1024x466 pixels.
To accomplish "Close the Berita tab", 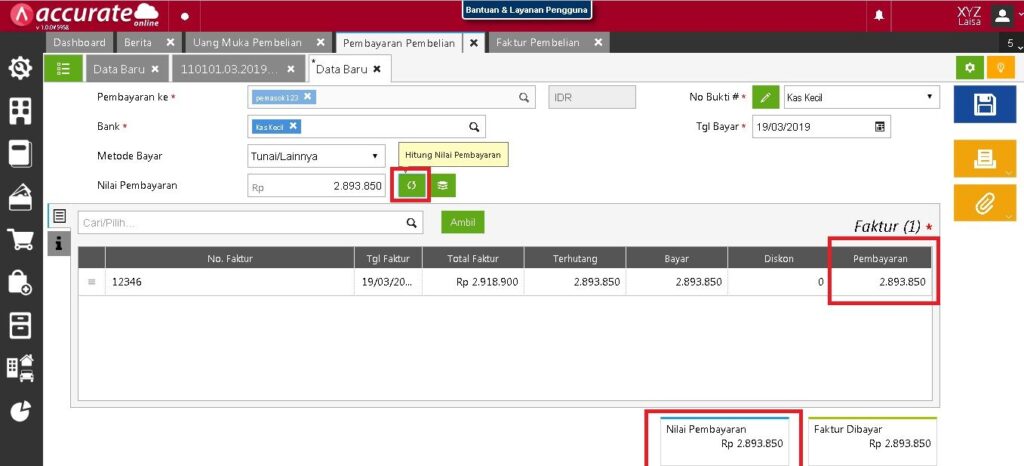I will (x=170, y=42).
